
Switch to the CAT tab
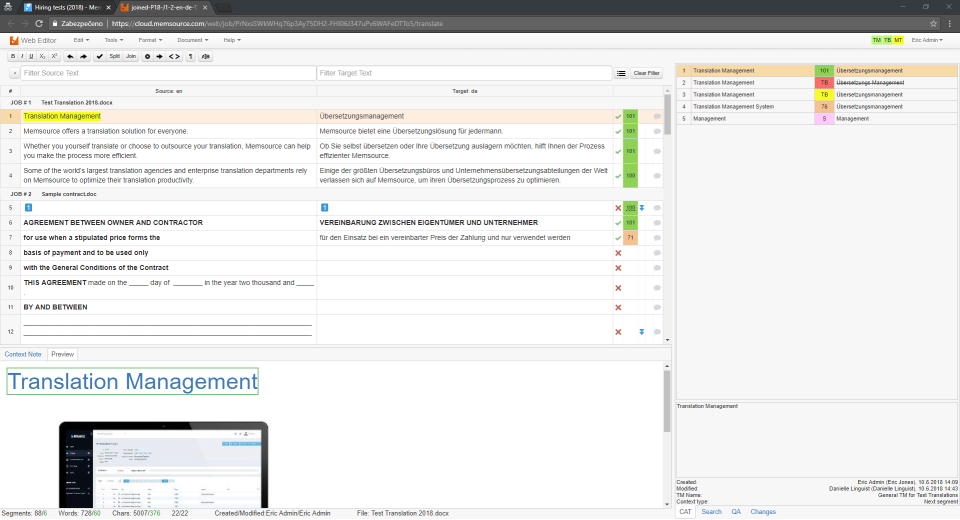[x=685, y=512]
